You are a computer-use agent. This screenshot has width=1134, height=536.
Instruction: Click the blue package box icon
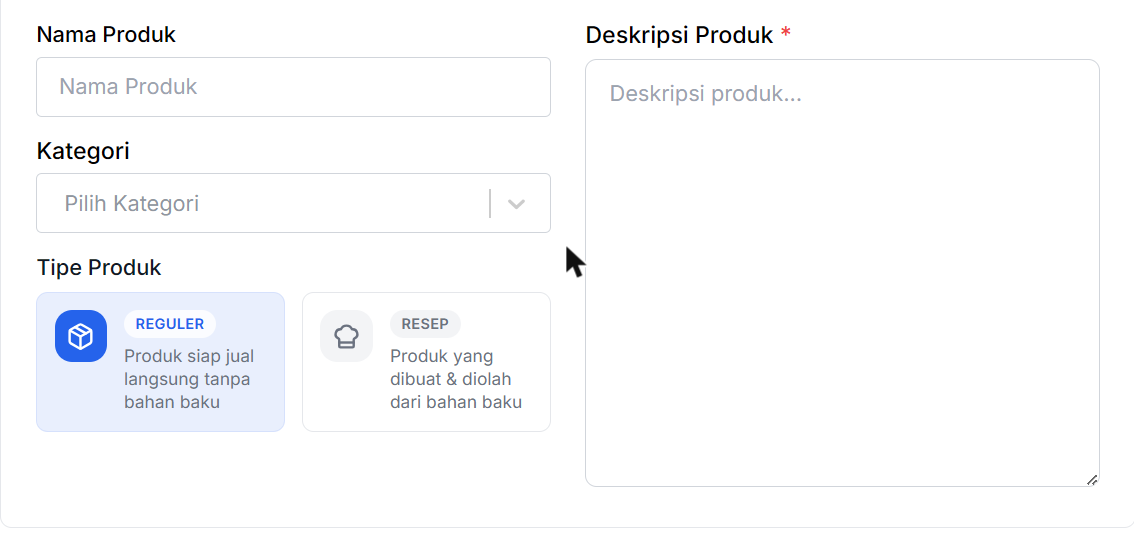click(81, 336)
